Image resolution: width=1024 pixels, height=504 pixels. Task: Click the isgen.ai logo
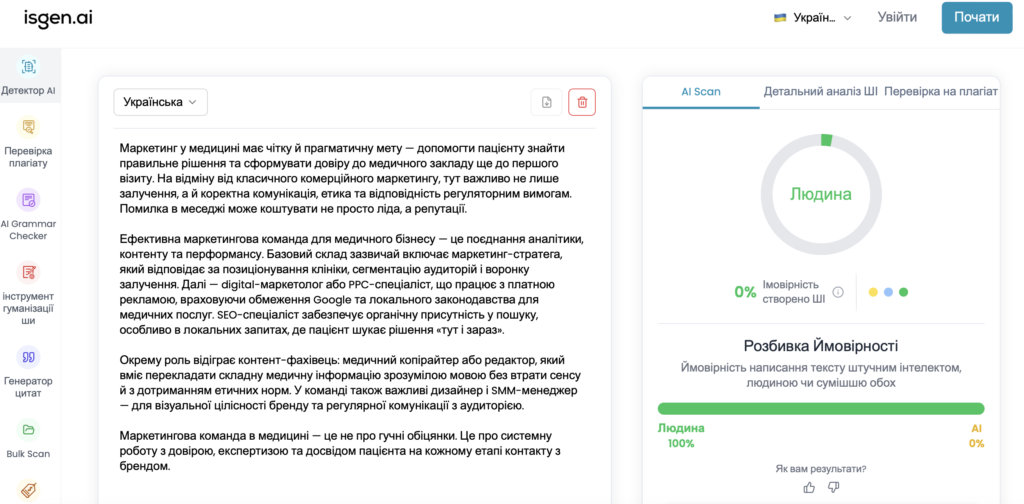coord(58,18)
